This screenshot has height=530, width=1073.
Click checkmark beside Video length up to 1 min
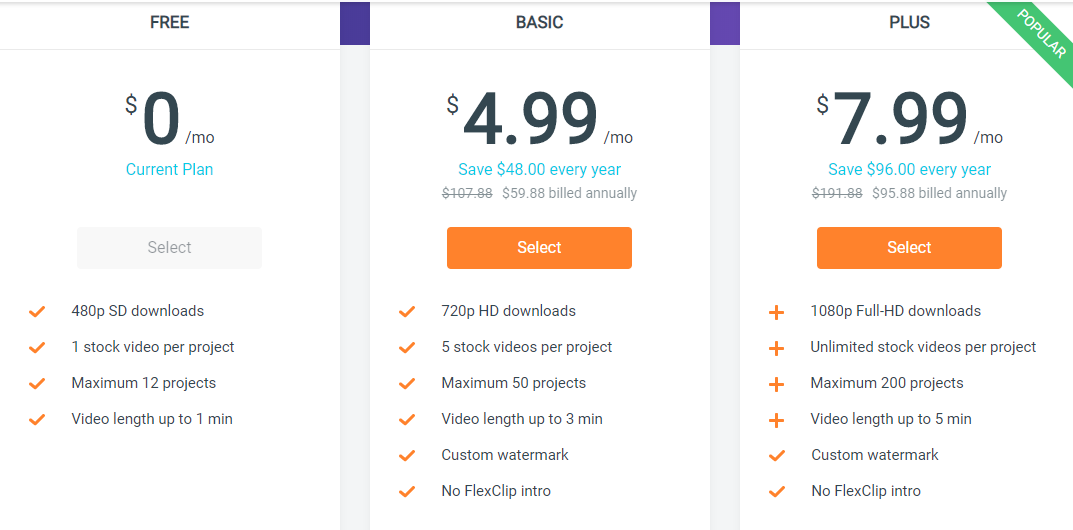pyautogui.click(x=37, y=420)
